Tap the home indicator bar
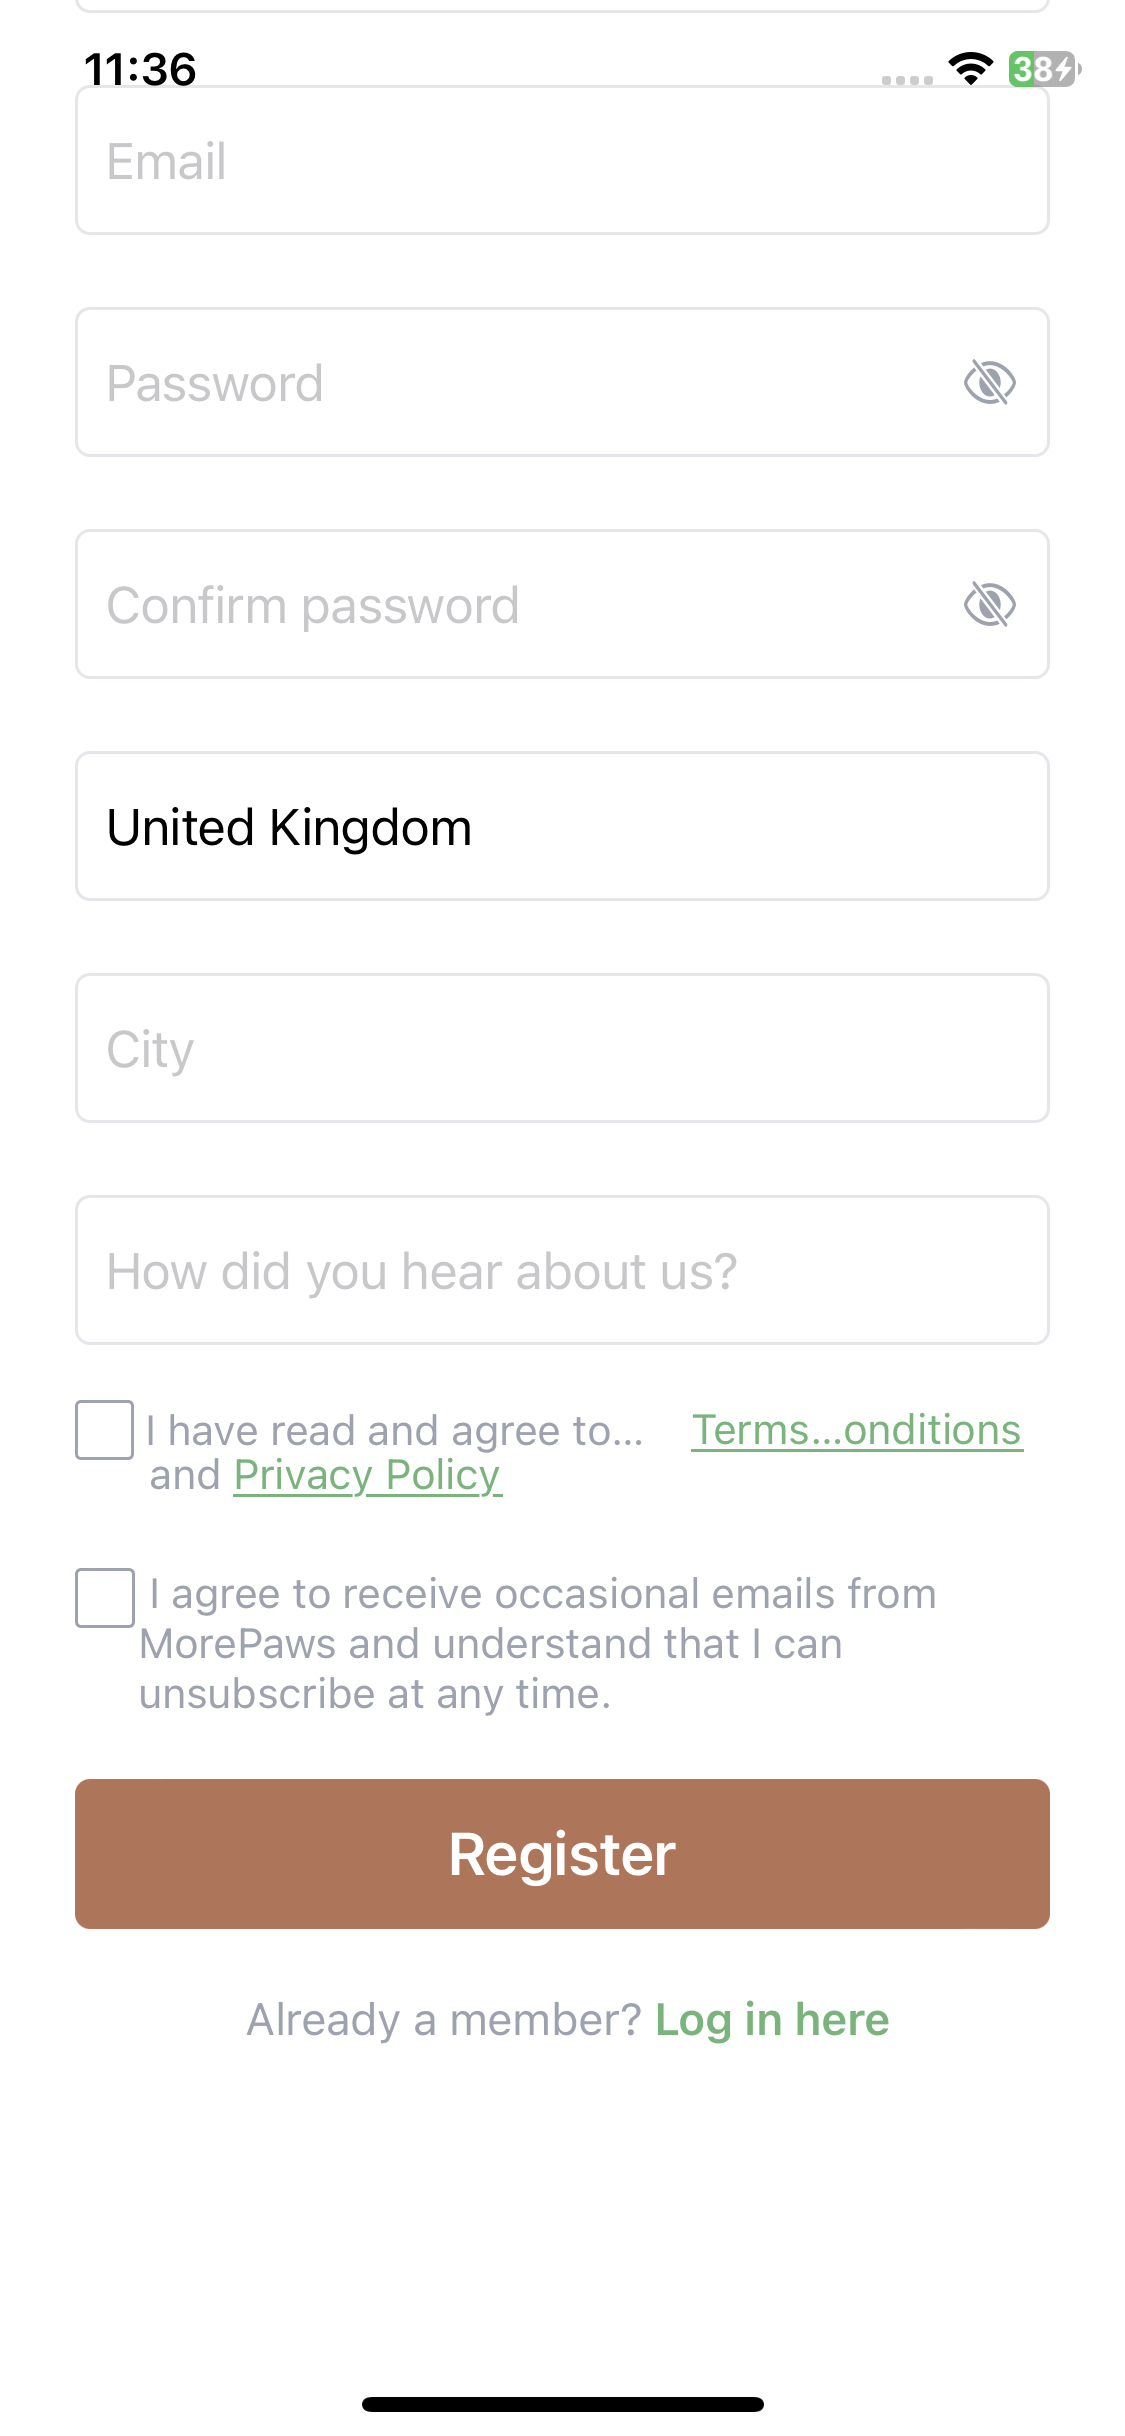1125x2436 pixels. pyautogui.click(x=562, y=2404)
